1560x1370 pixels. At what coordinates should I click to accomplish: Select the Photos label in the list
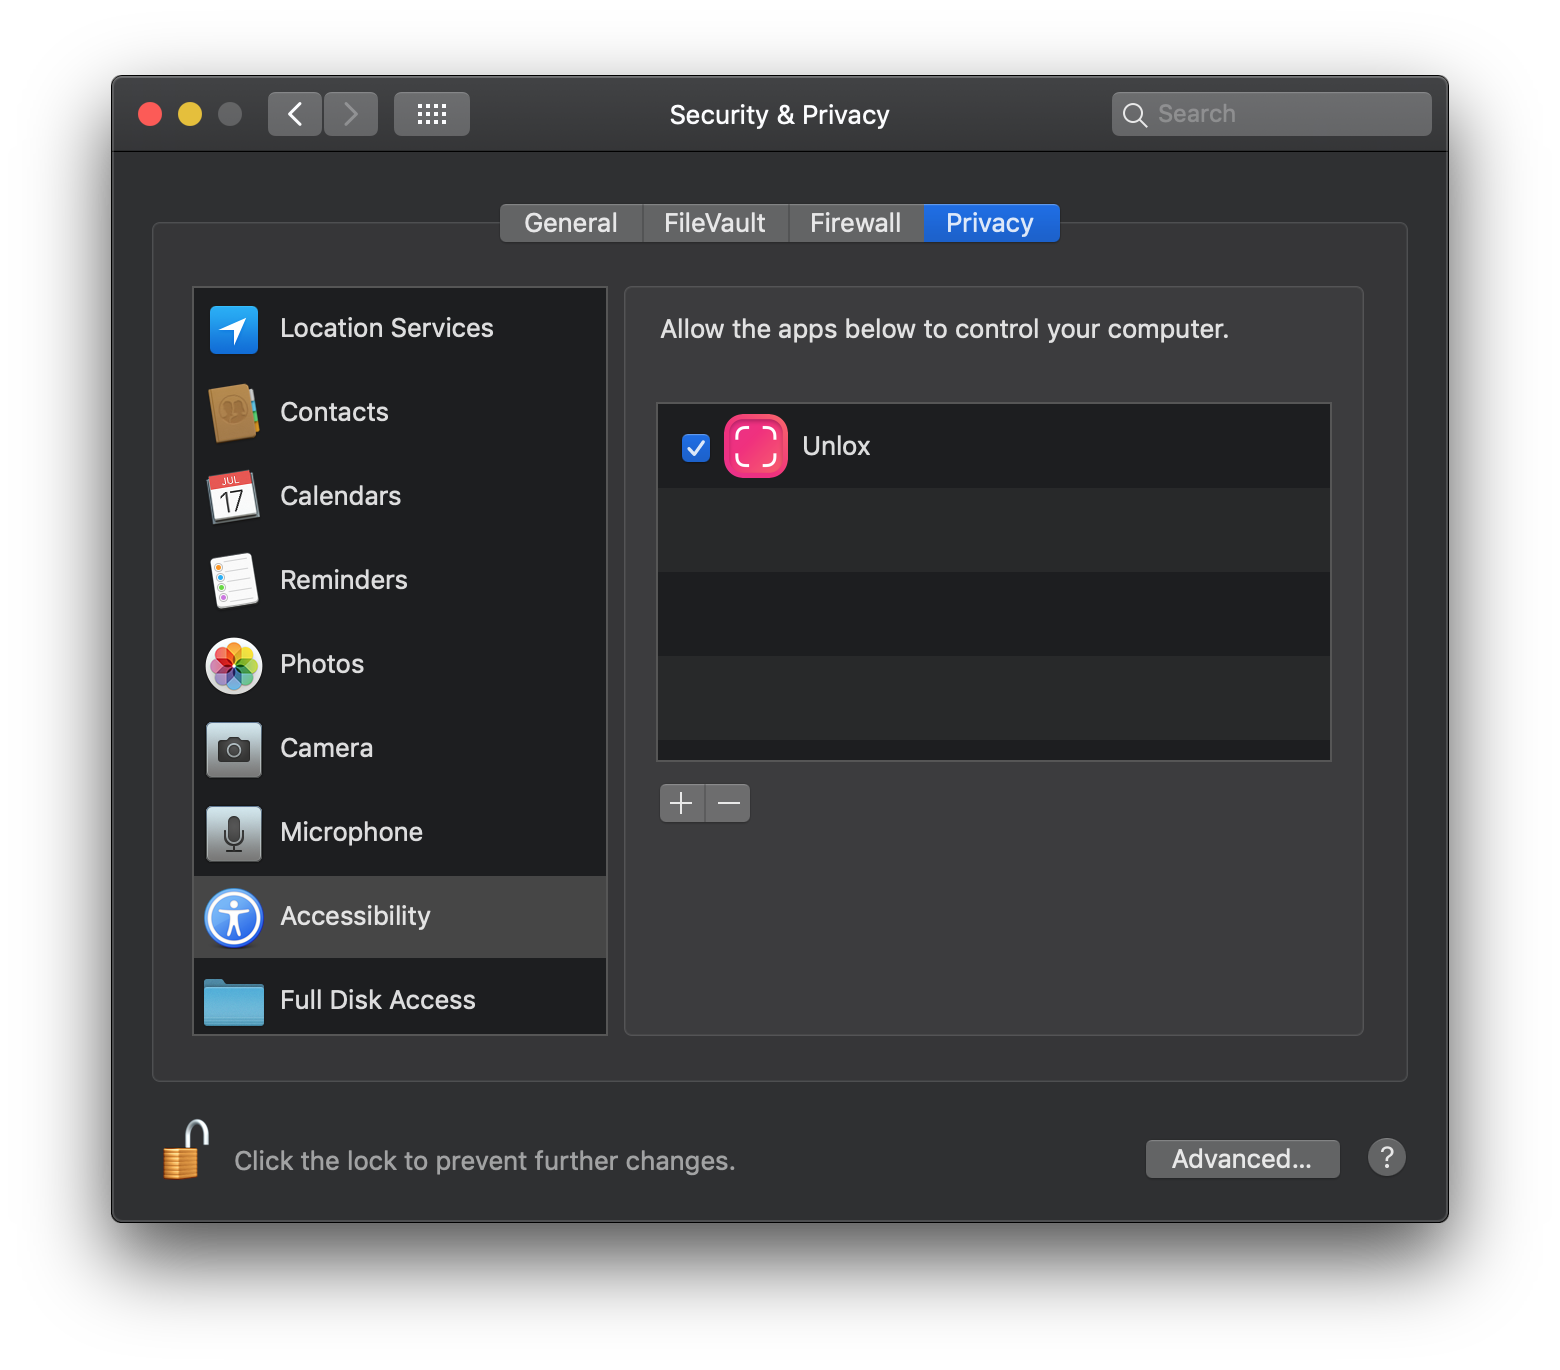click(322, 664)
